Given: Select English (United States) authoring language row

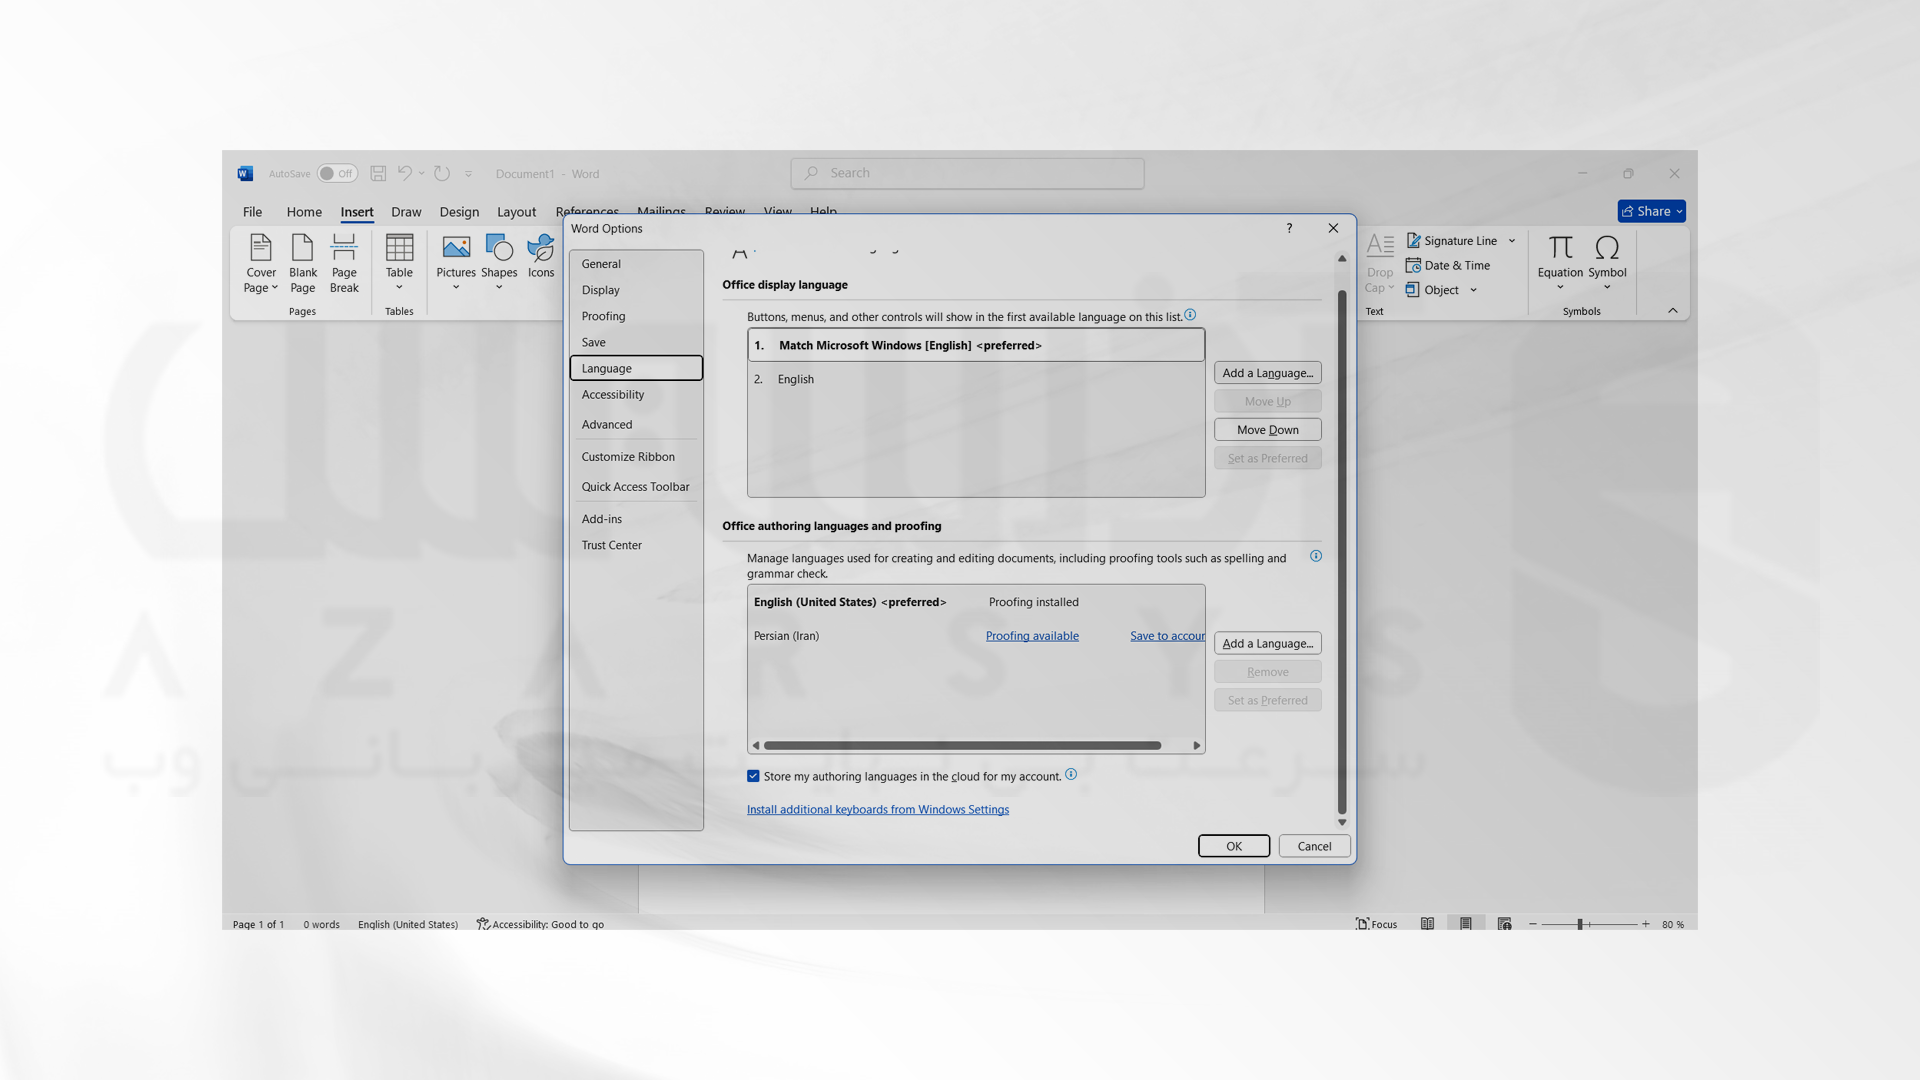Looking at the screenshot, I should click(976, 602).
